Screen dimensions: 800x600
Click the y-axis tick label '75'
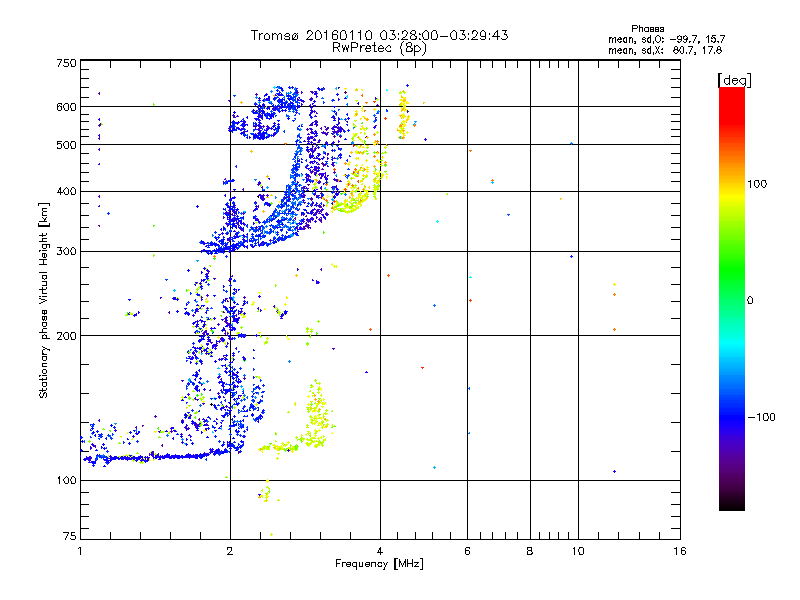coord(70,536)
